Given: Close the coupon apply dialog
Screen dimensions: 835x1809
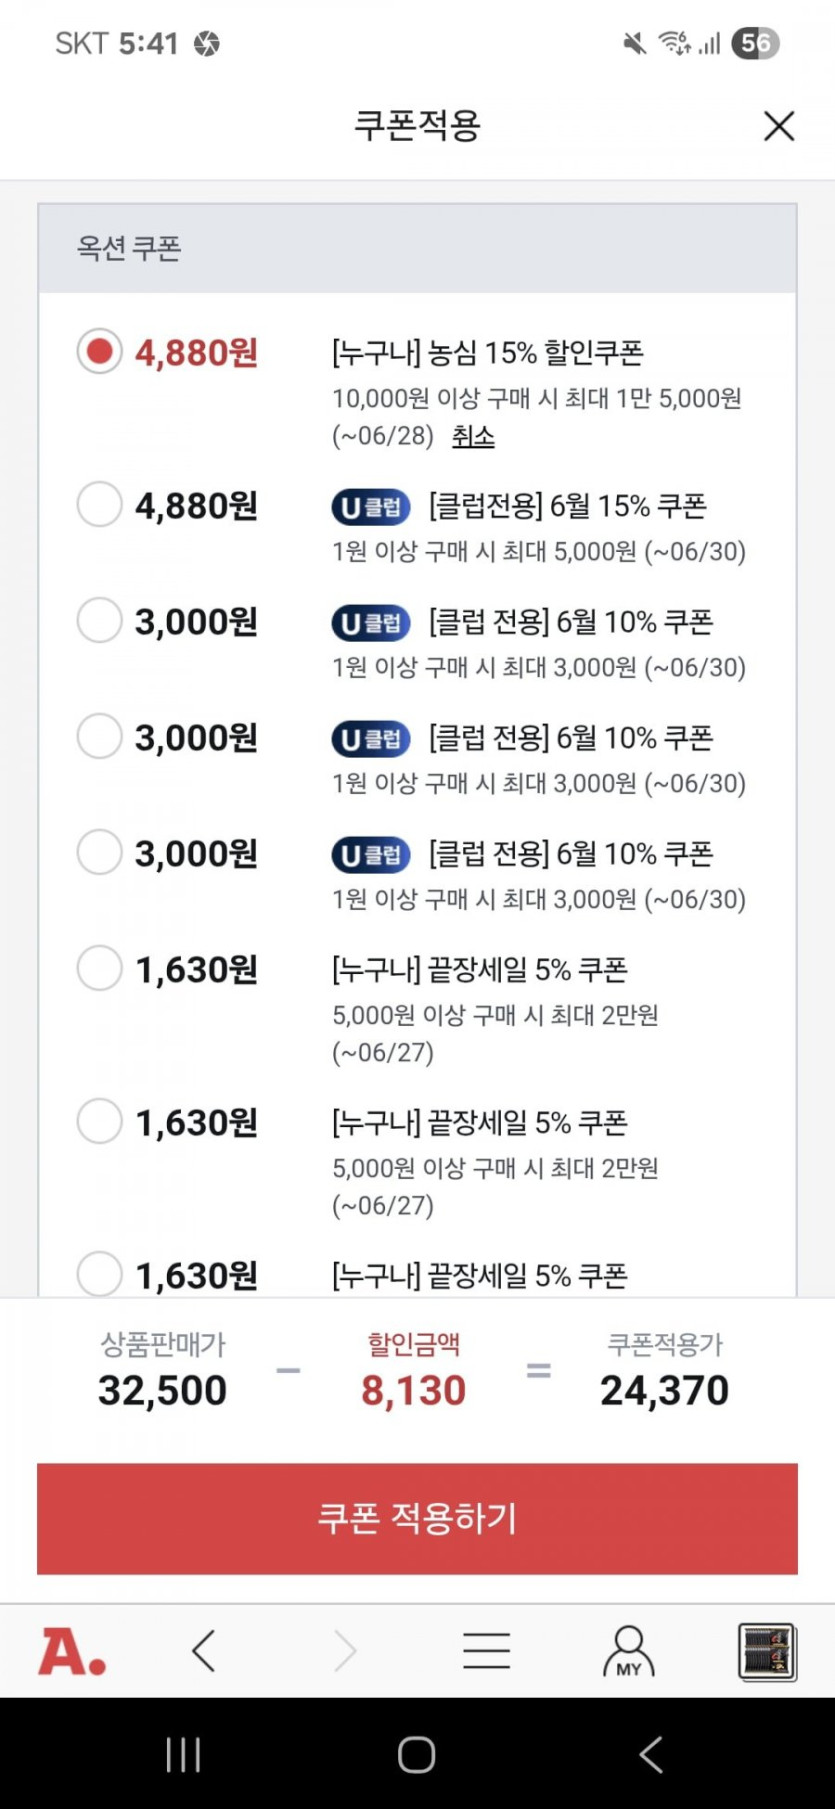Looking at the screenshot, I should pos(778,126).
